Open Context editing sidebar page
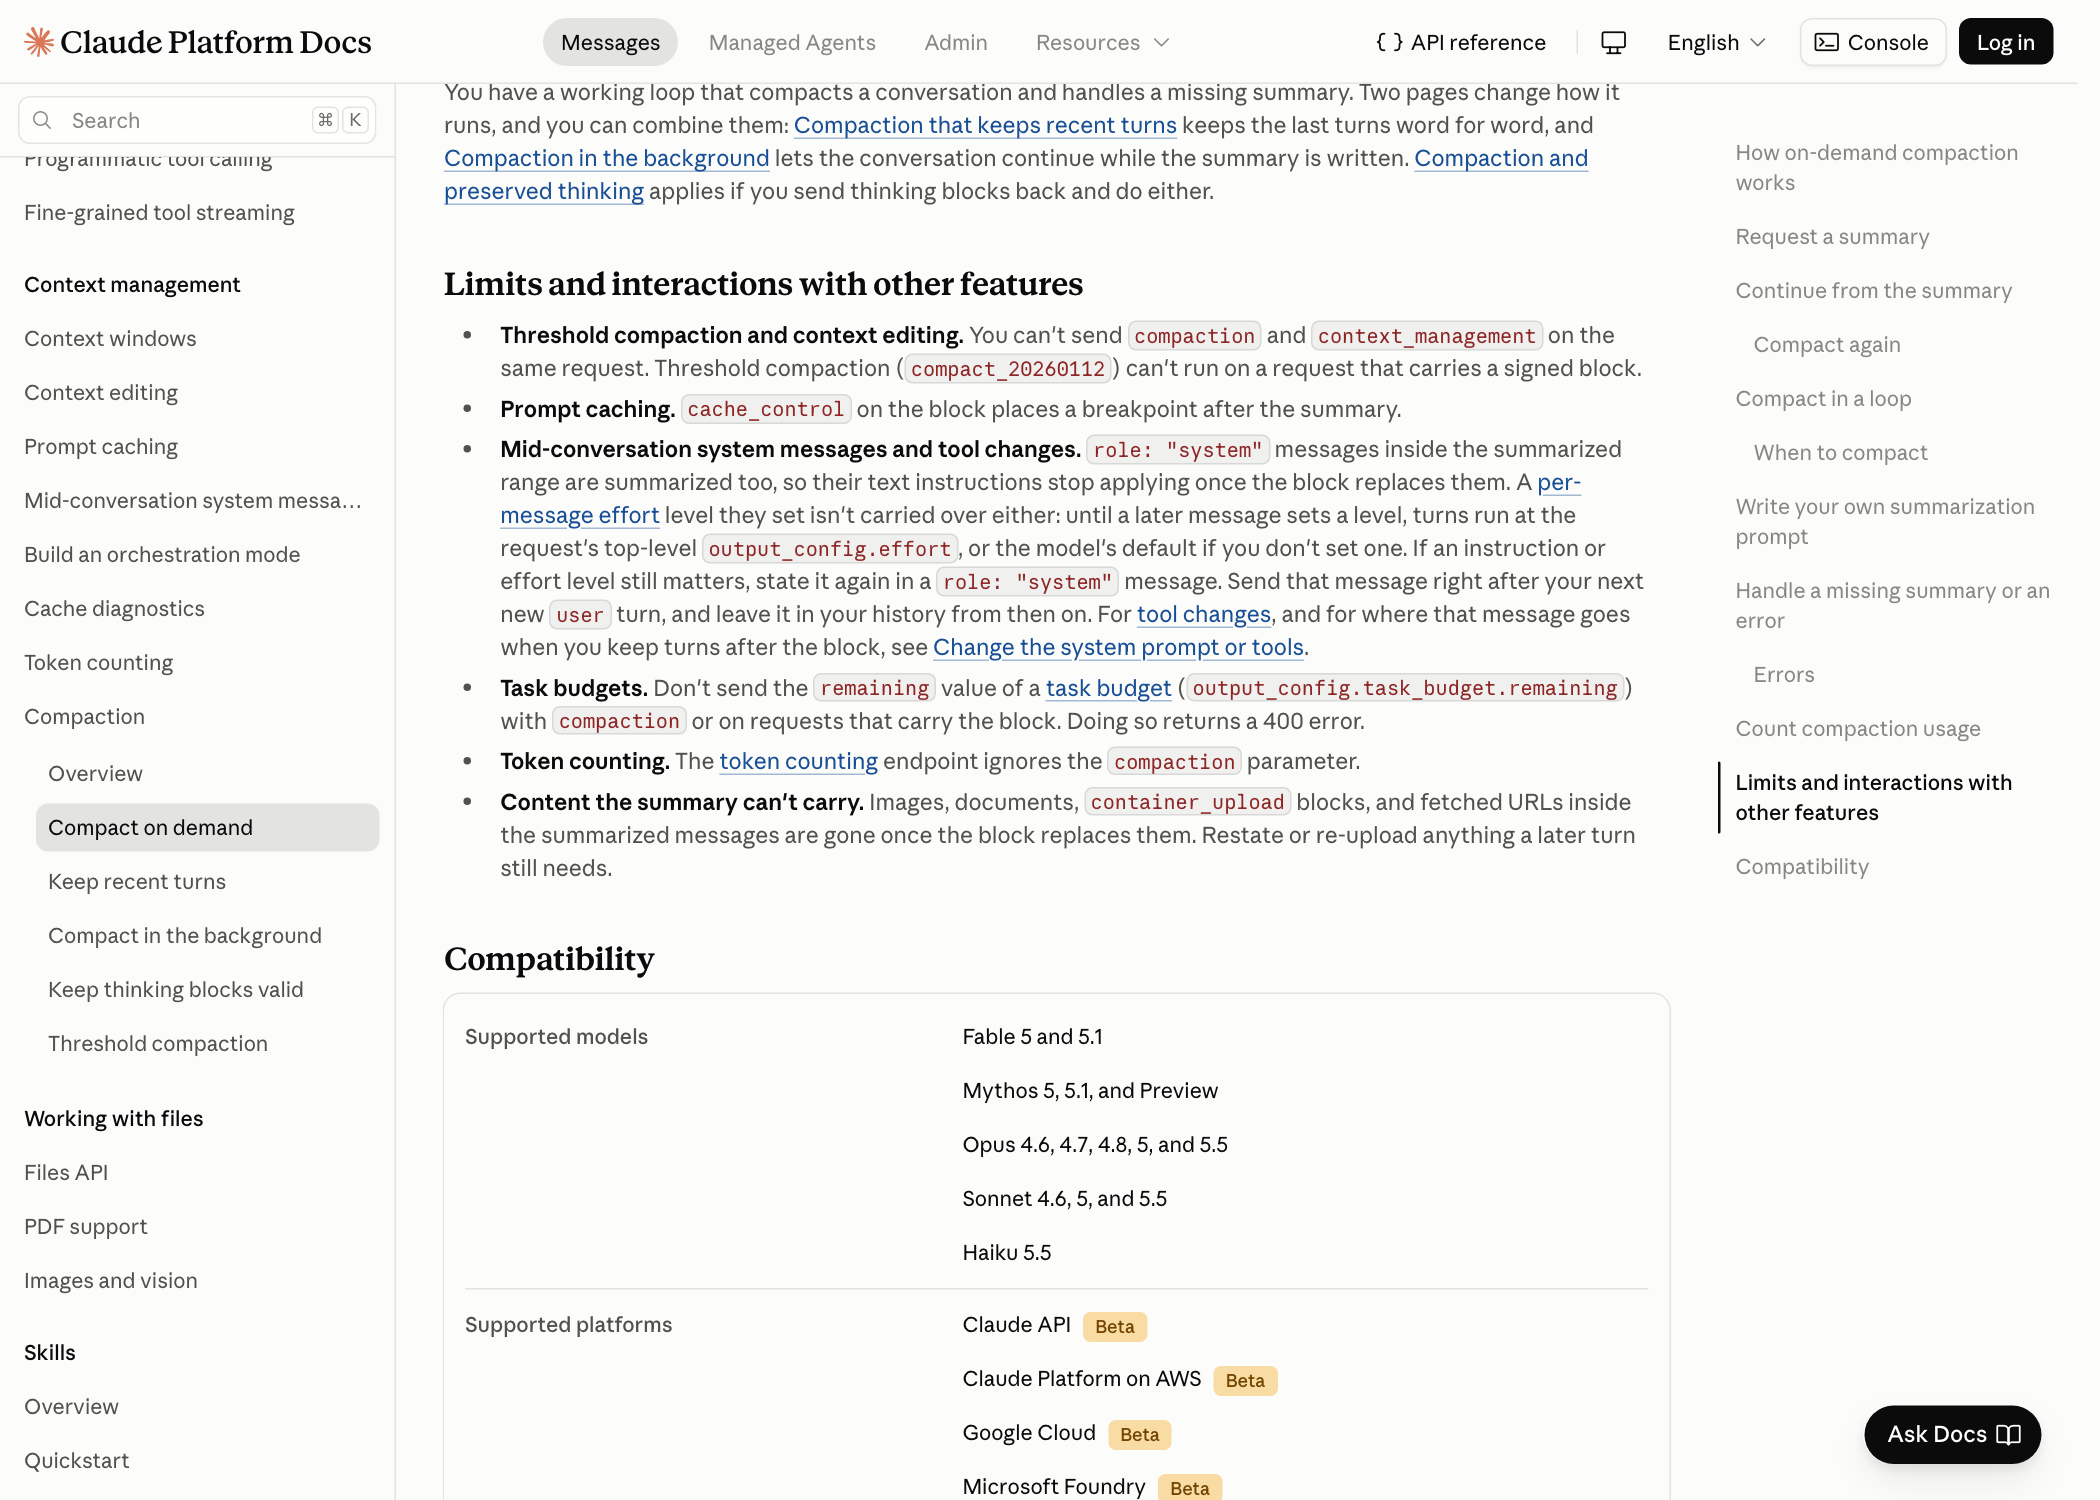2100x1500 pixels. click(x=101, y=392)
